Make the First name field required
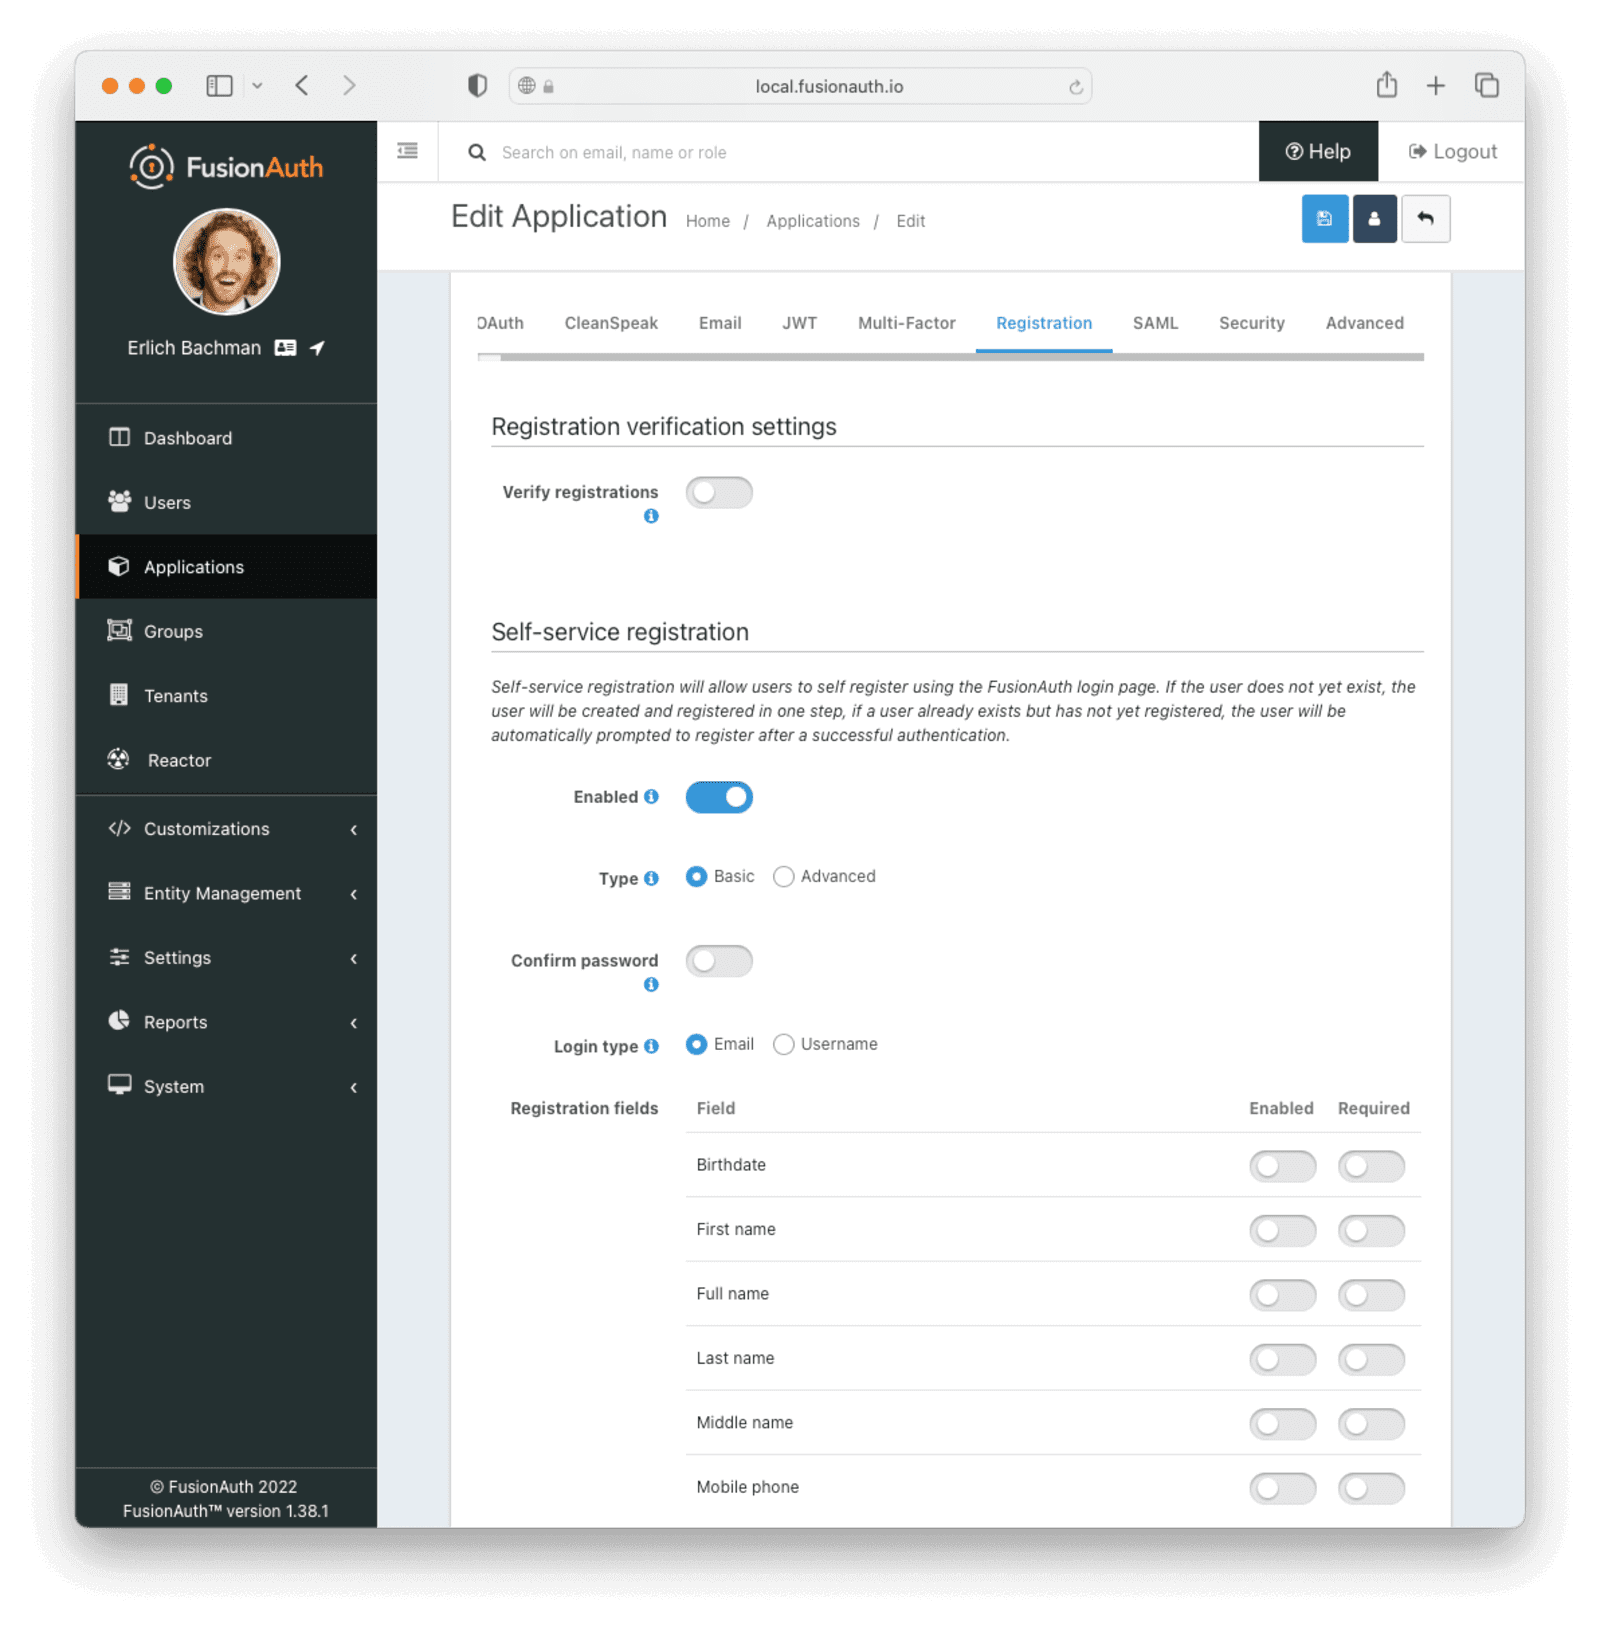The height and width of the screenshot is (1627, 1600). pyautogui.click(x=1371, y=1230)
